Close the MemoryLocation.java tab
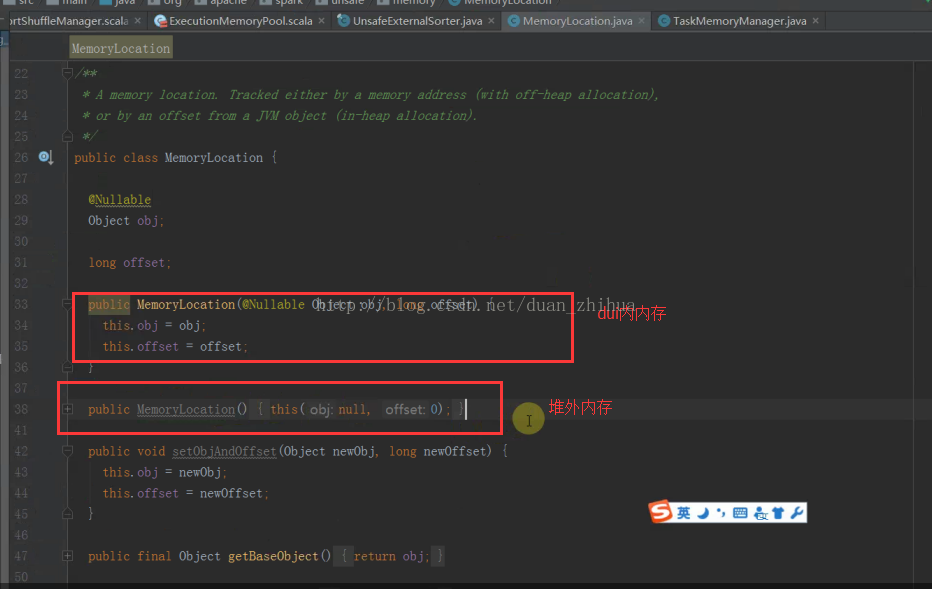Image resolution: width=932 pixels, height=589 pixels. click(x=641, y=21)
